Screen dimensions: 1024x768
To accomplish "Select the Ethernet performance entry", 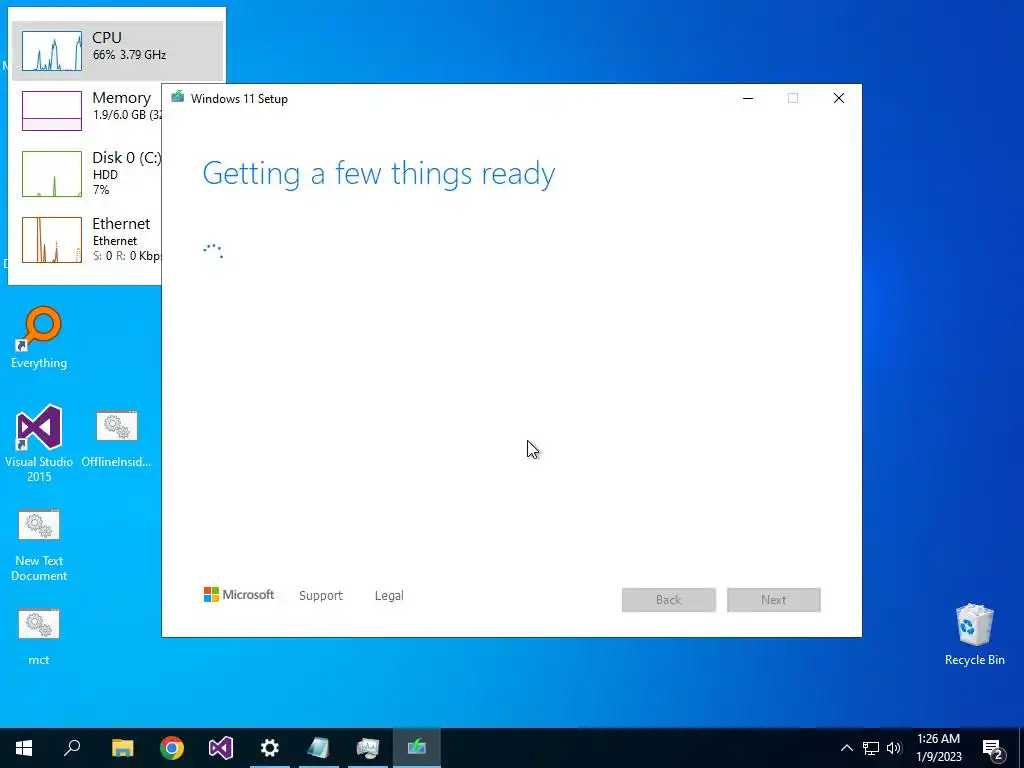I will pyautogui.click(x=86, y=240).
